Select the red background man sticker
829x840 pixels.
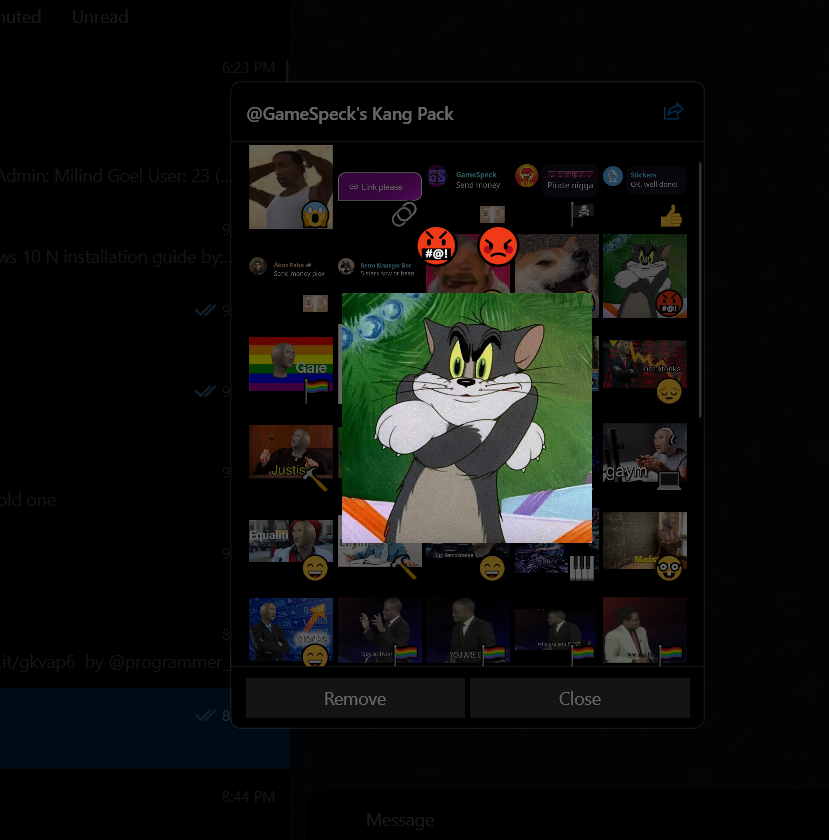(645, 630)
